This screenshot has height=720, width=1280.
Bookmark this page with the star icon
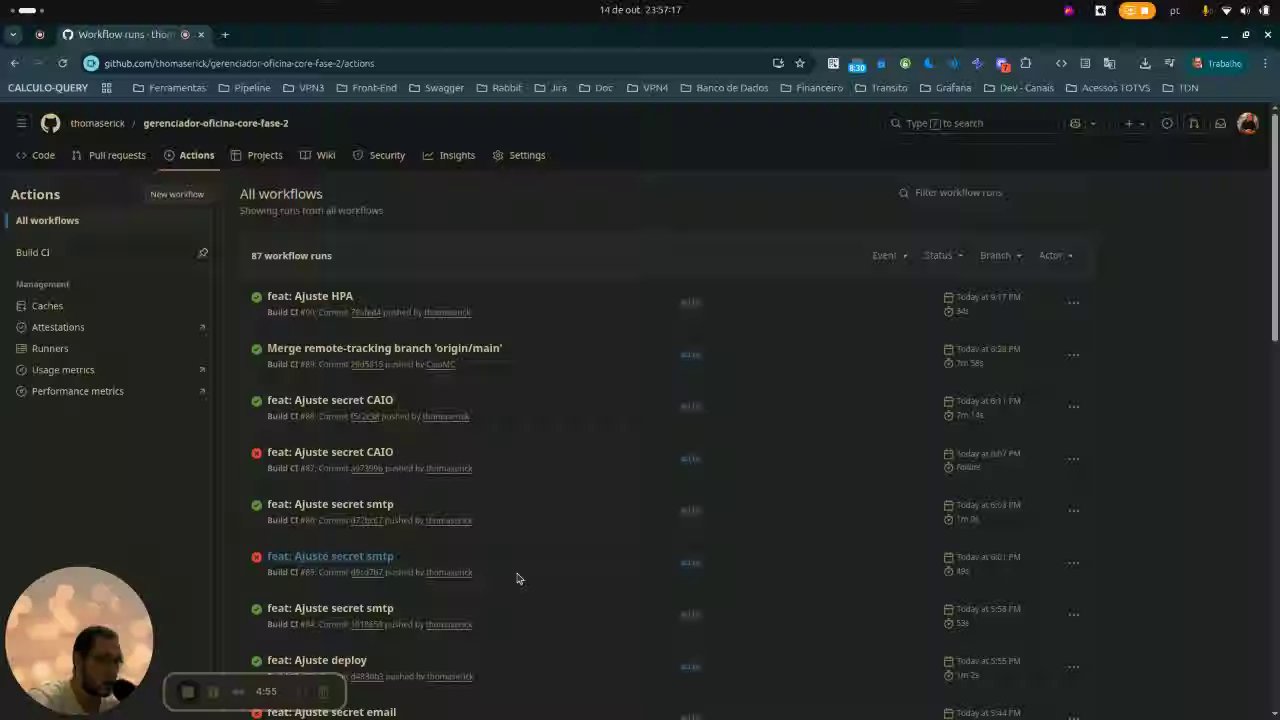(x=800, y=63)
